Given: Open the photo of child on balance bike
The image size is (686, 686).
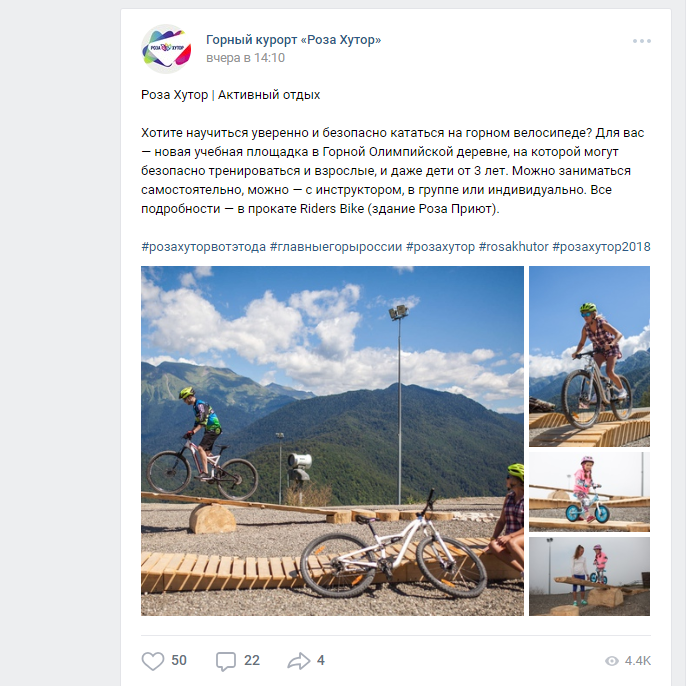Looking at the screenshot, I should tap(589, 492).
